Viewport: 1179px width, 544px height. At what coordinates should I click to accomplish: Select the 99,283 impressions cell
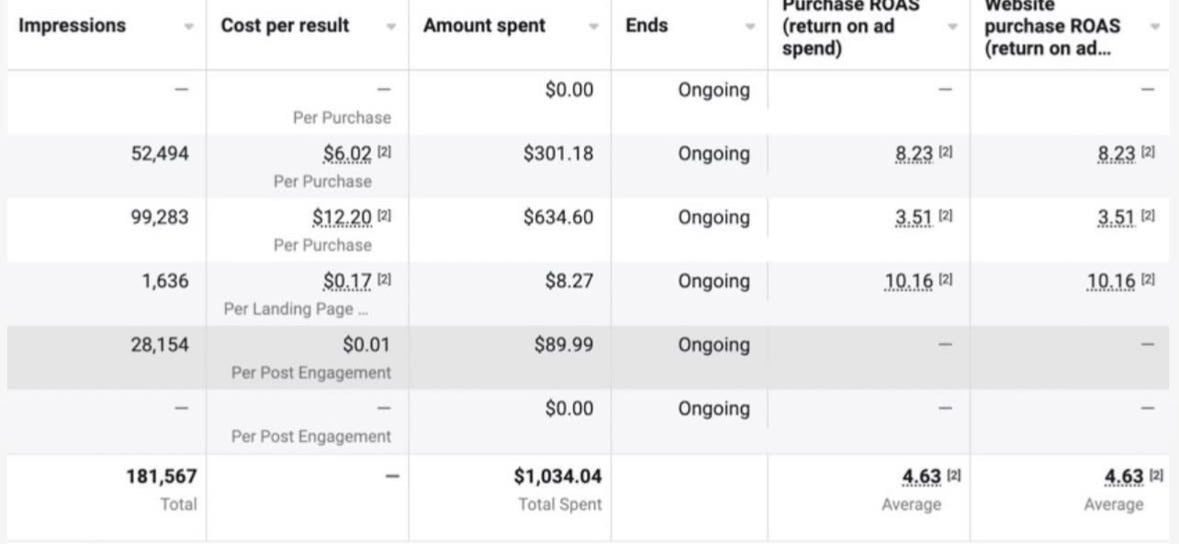click(x=159, y=218)
